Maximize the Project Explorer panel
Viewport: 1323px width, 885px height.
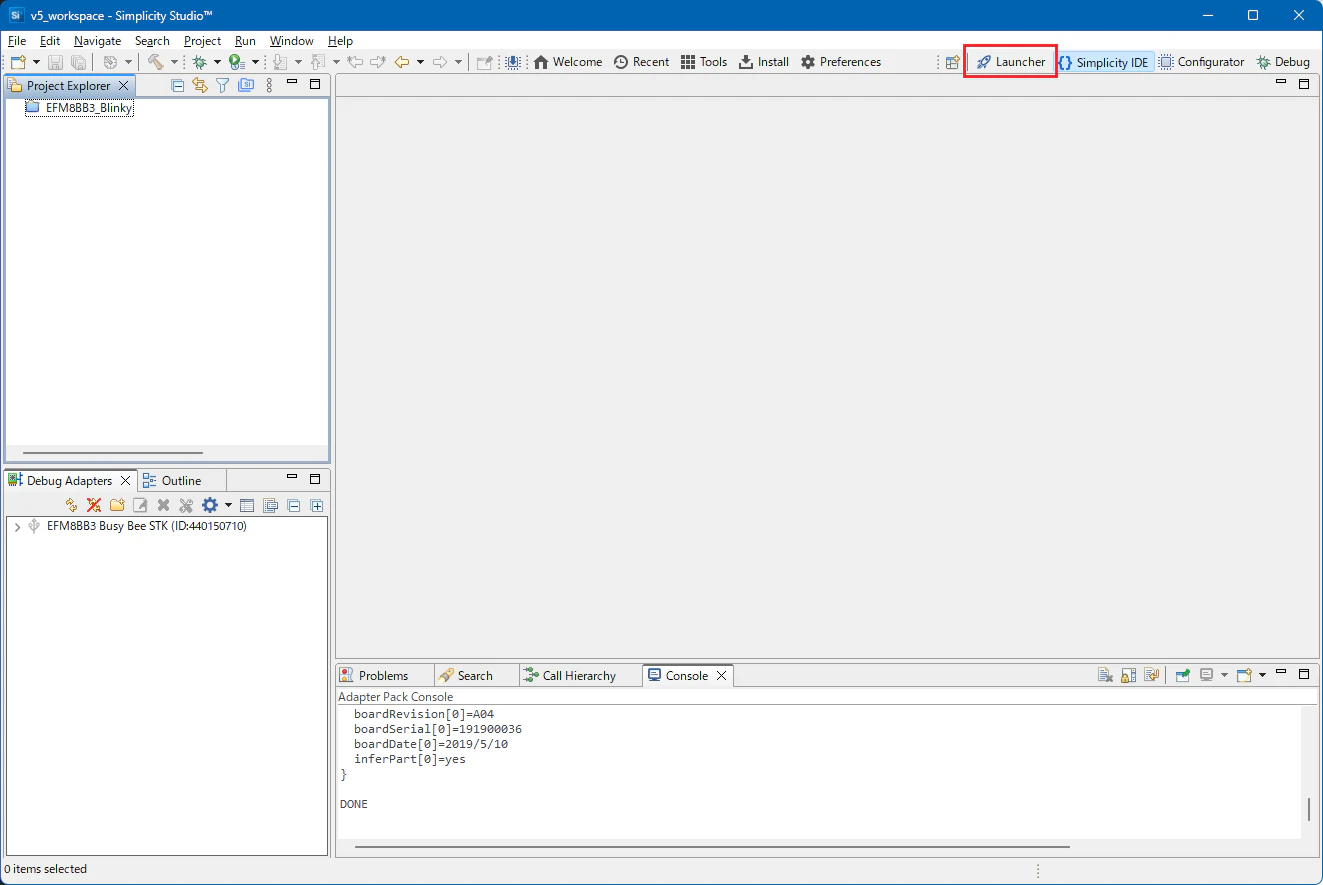(x=315, y=84)
